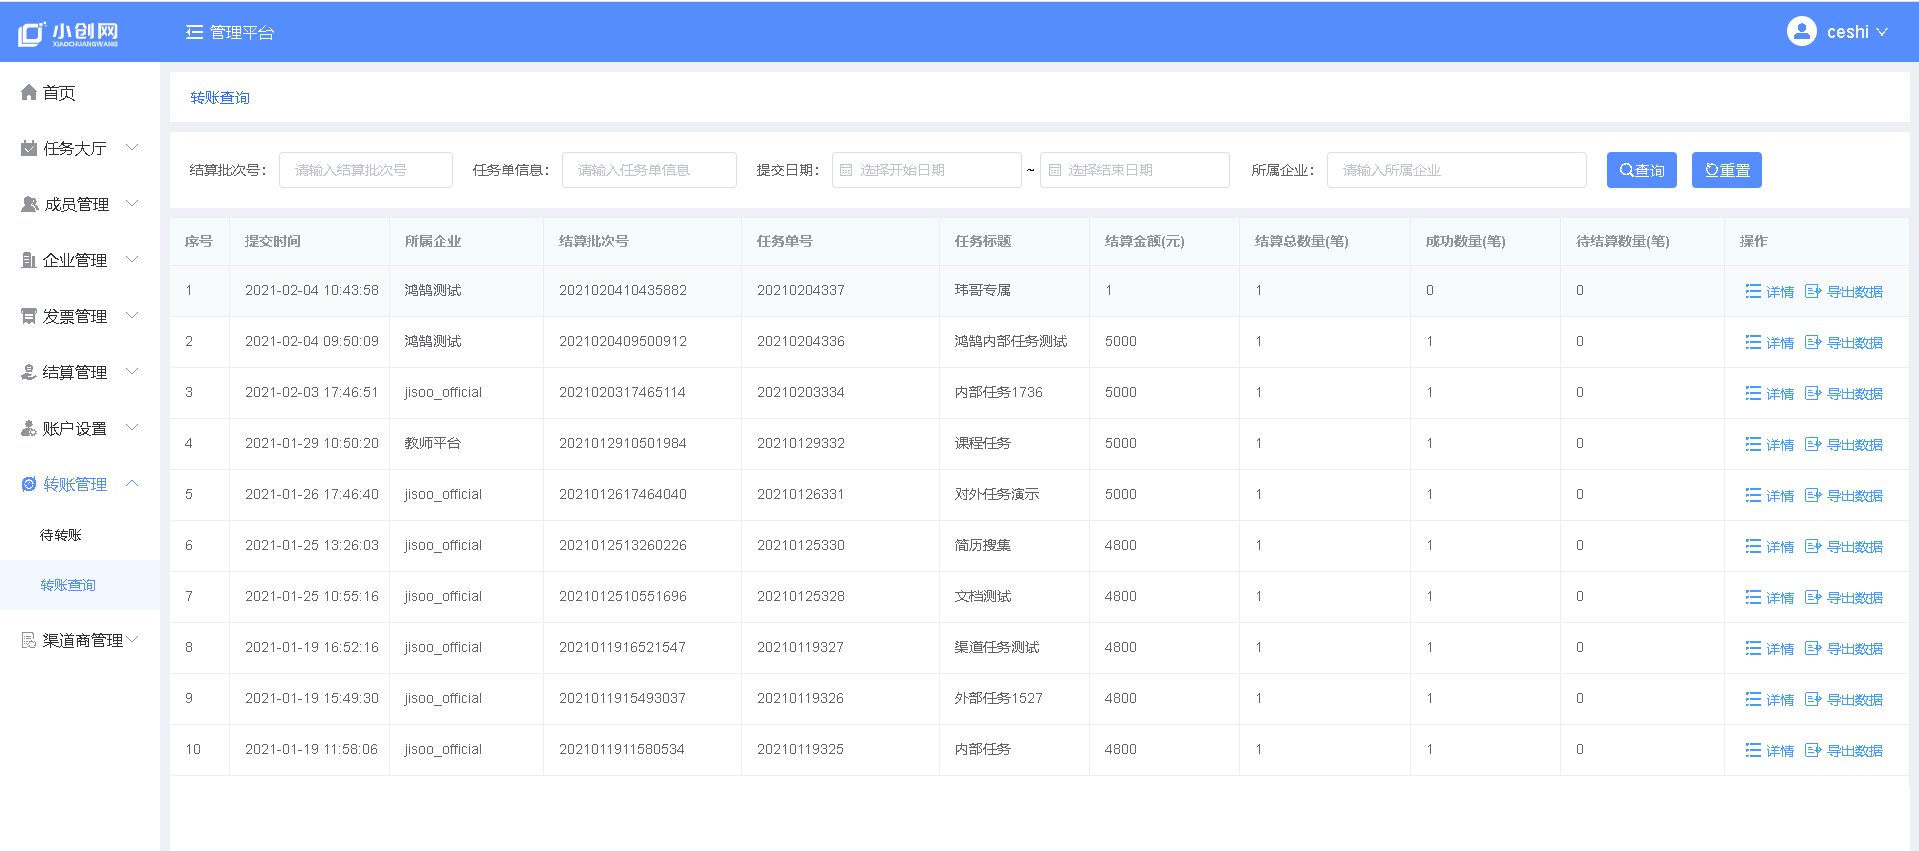The height and width of the screenshot is (851, 1919).
Task: Focus the 结算批次号 input field
Action: click(x=366, y=170)
